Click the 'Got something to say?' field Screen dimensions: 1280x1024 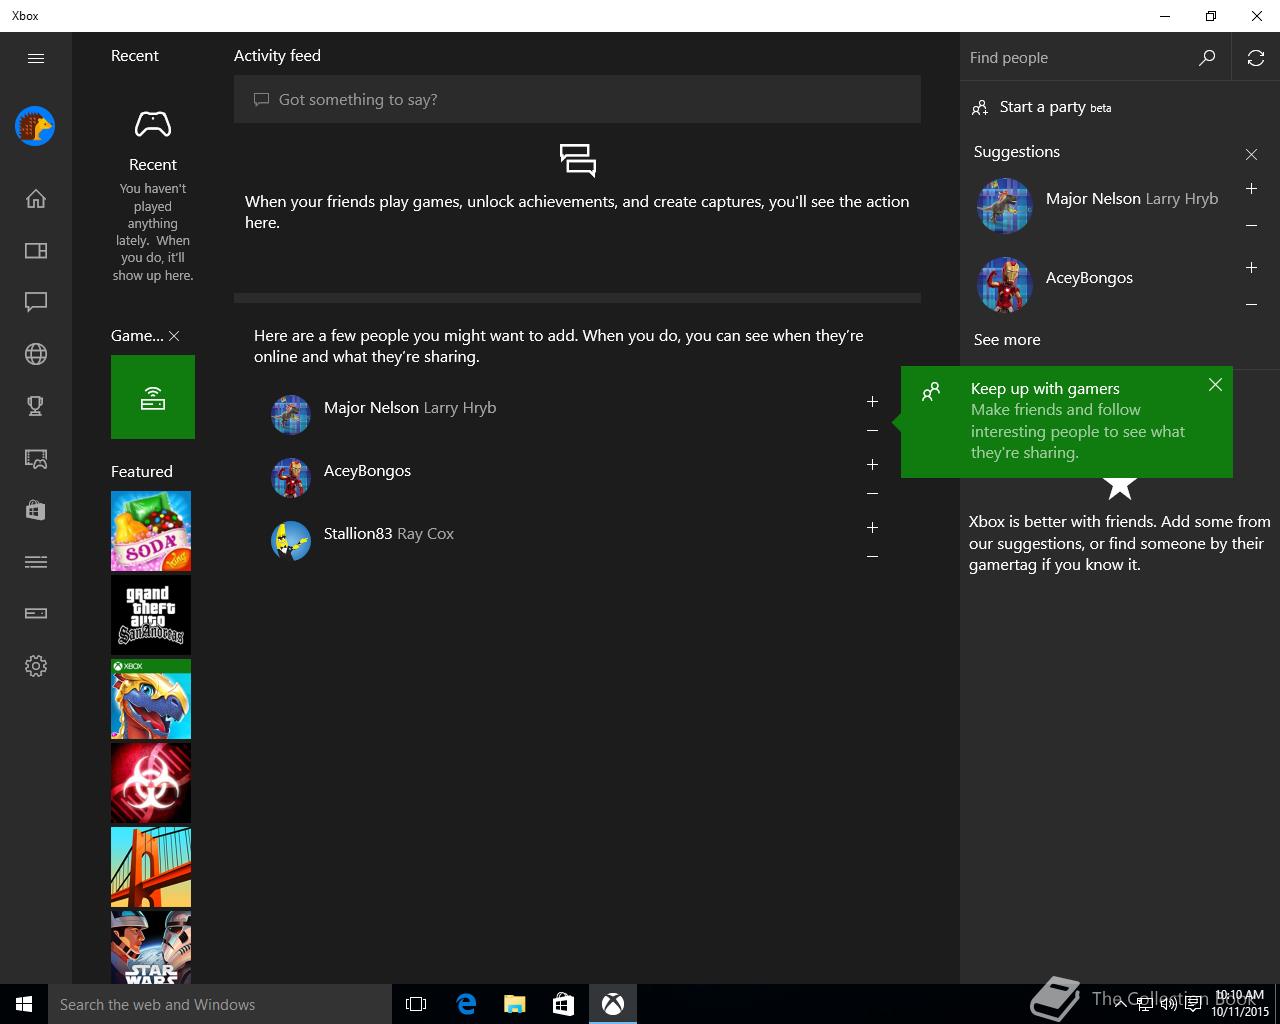577,99
